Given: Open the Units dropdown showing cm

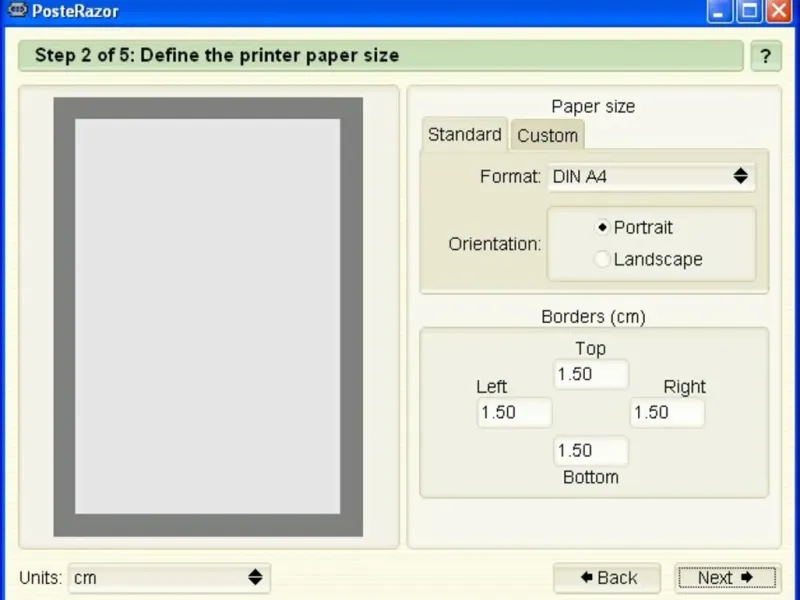Looking at the screenshot, I should (169, 578).
